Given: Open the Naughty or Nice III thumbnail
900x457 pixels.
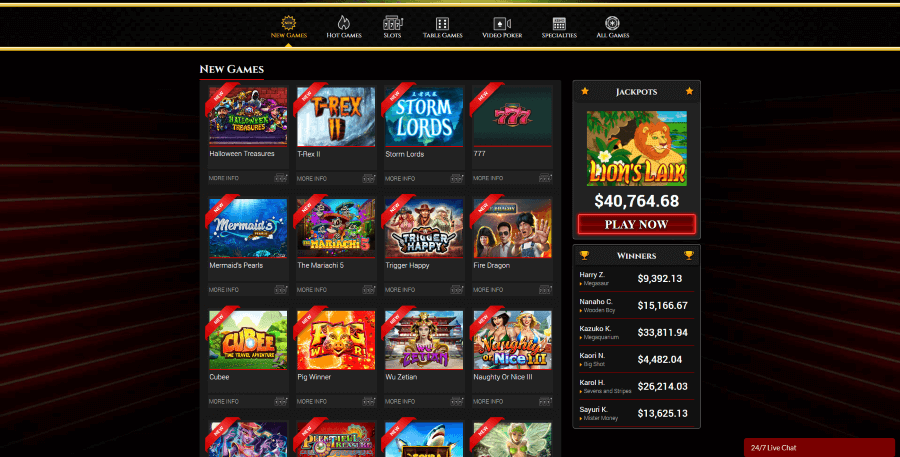Looking at the screenshot, I should pos(513,340).
